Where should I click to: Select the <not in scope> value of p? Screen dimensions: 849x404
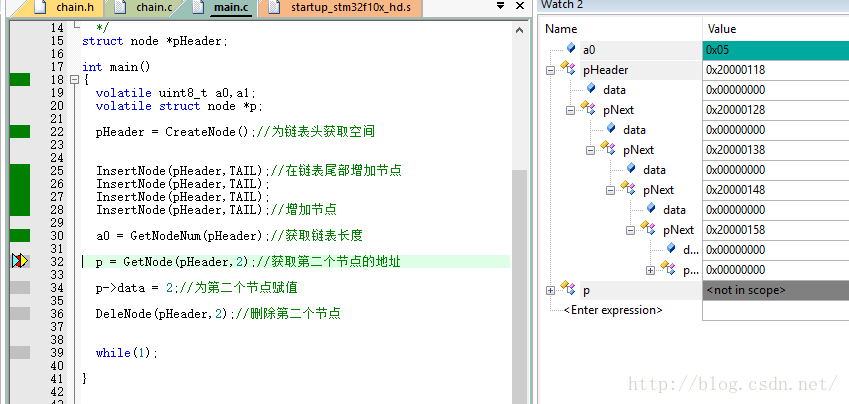tap(775, 290)
